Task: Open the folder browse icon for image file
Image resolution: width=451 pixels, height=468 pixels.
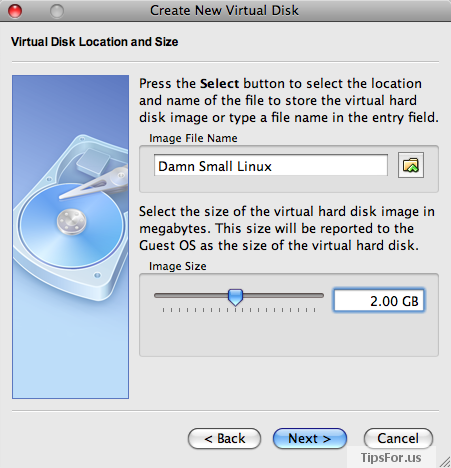Action: [411, 165]
